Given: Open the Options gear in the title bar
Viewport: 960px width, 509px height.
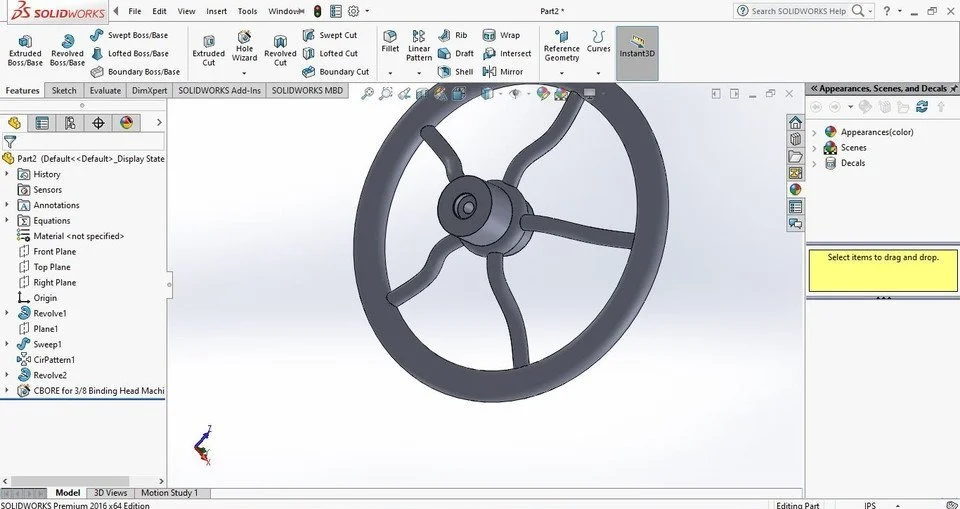Looking at the screenshot, I should (x=353, y=11).
